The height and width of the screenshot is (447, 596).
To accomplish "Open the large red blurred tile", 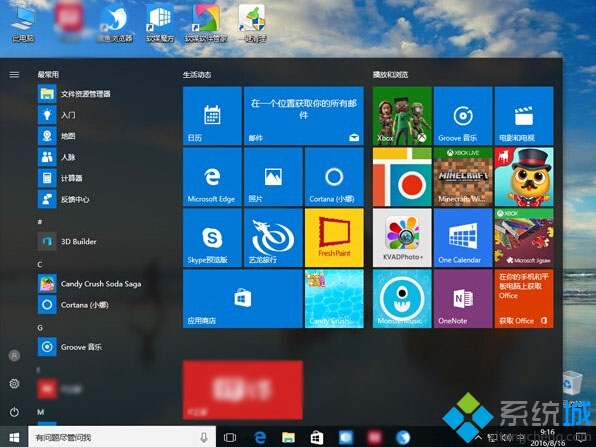I will tap(243, 390).
